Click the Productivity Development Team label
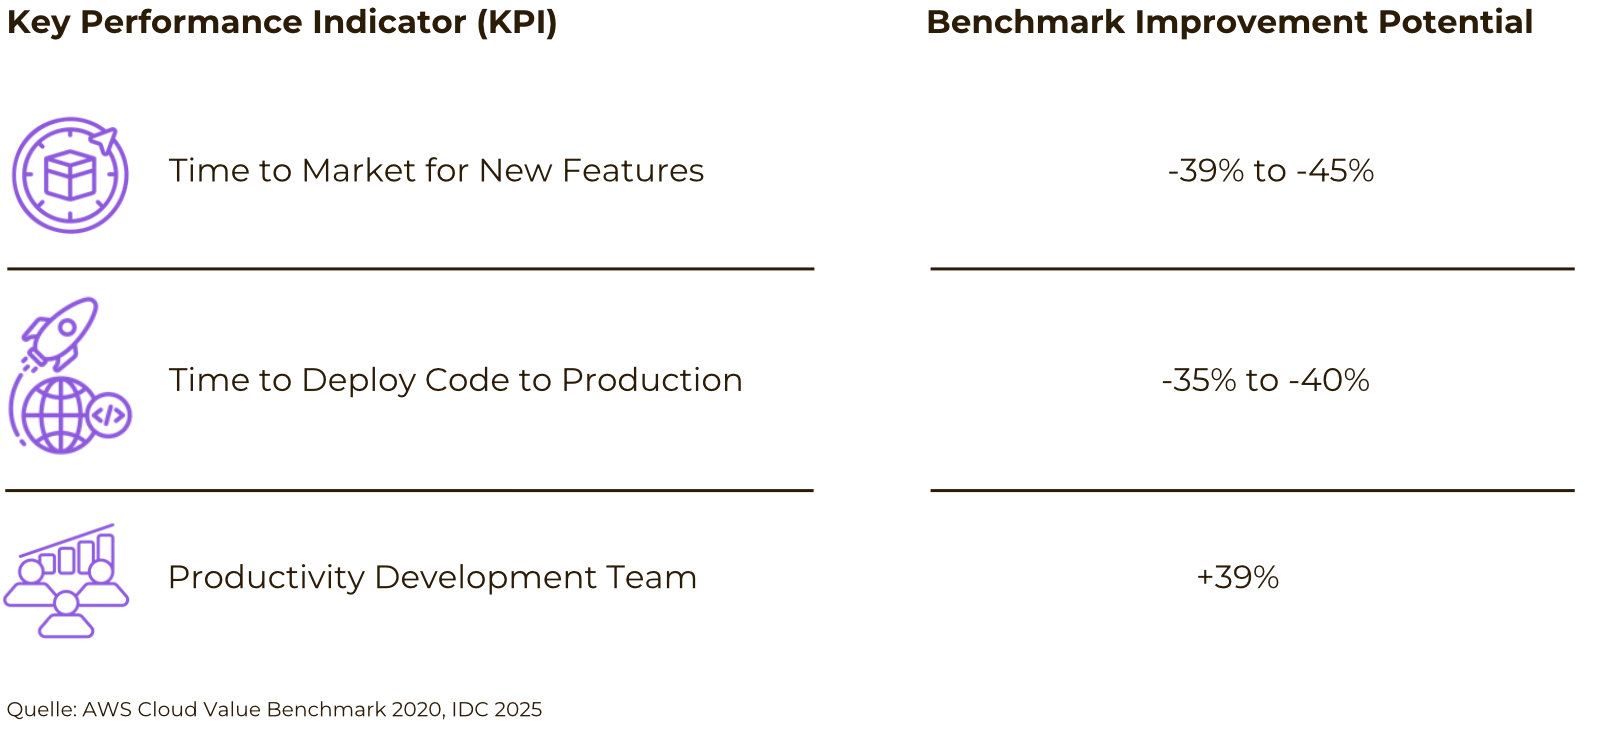This screenshot has width=1600, height=740. (432, 577)
